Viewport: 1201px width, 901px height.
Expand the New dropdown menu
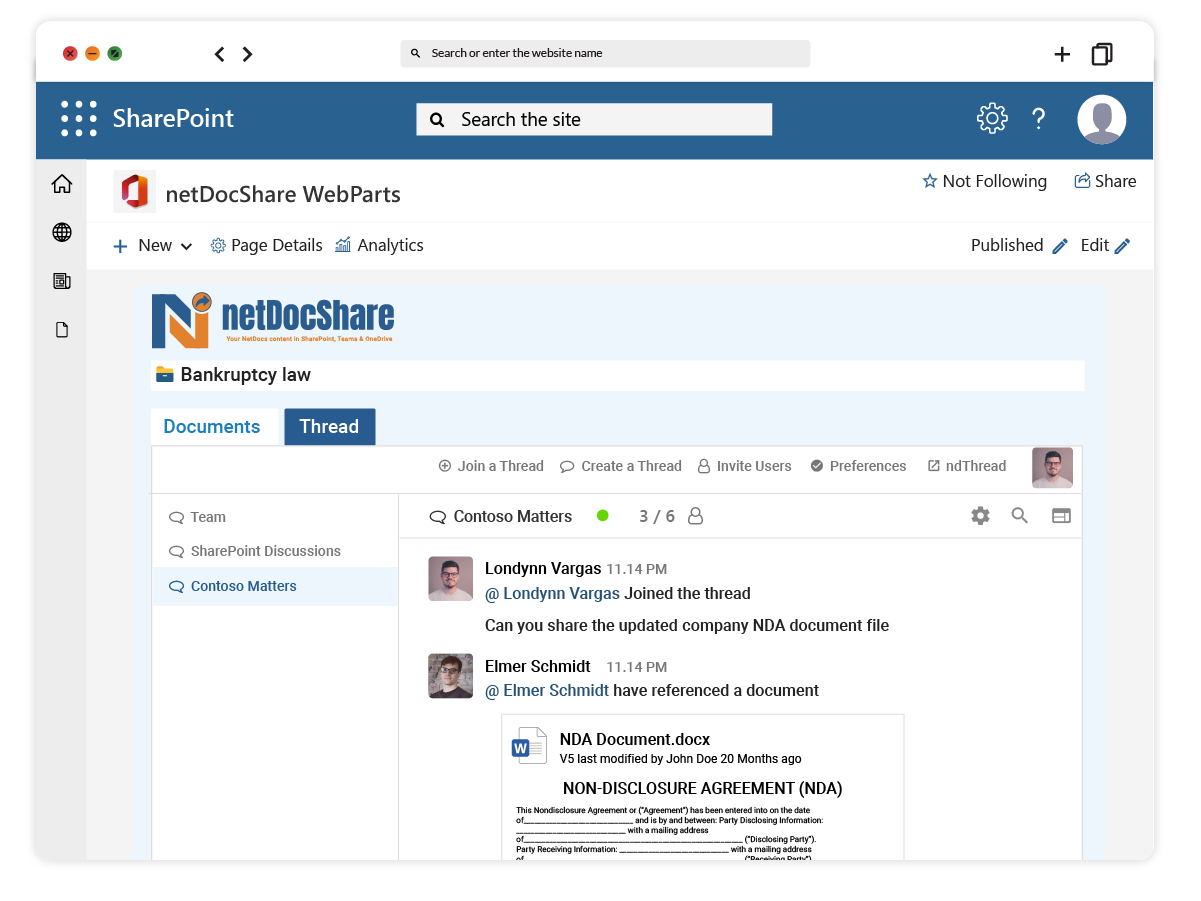[153, 246]
